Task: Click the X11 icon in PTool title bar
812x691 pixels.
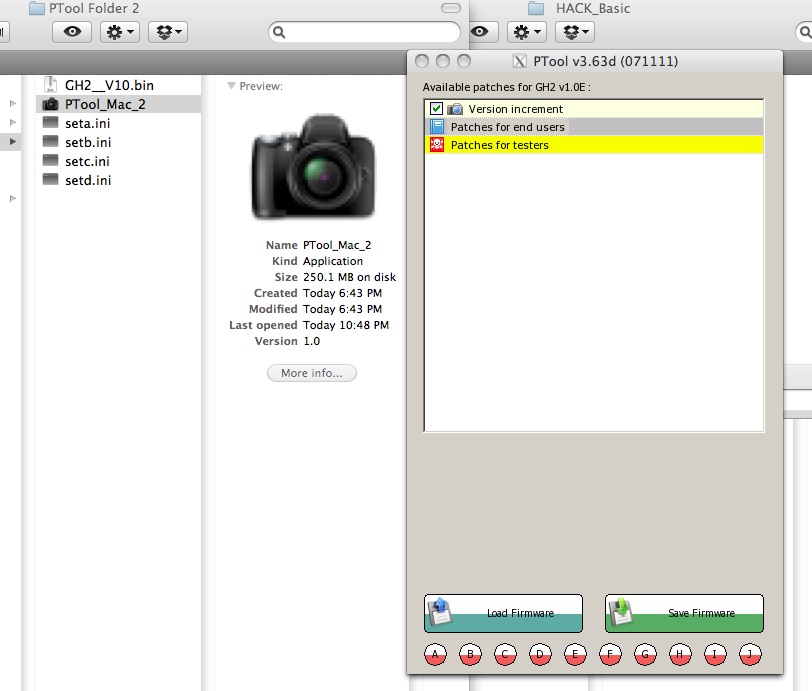Action: click(519, 62)
